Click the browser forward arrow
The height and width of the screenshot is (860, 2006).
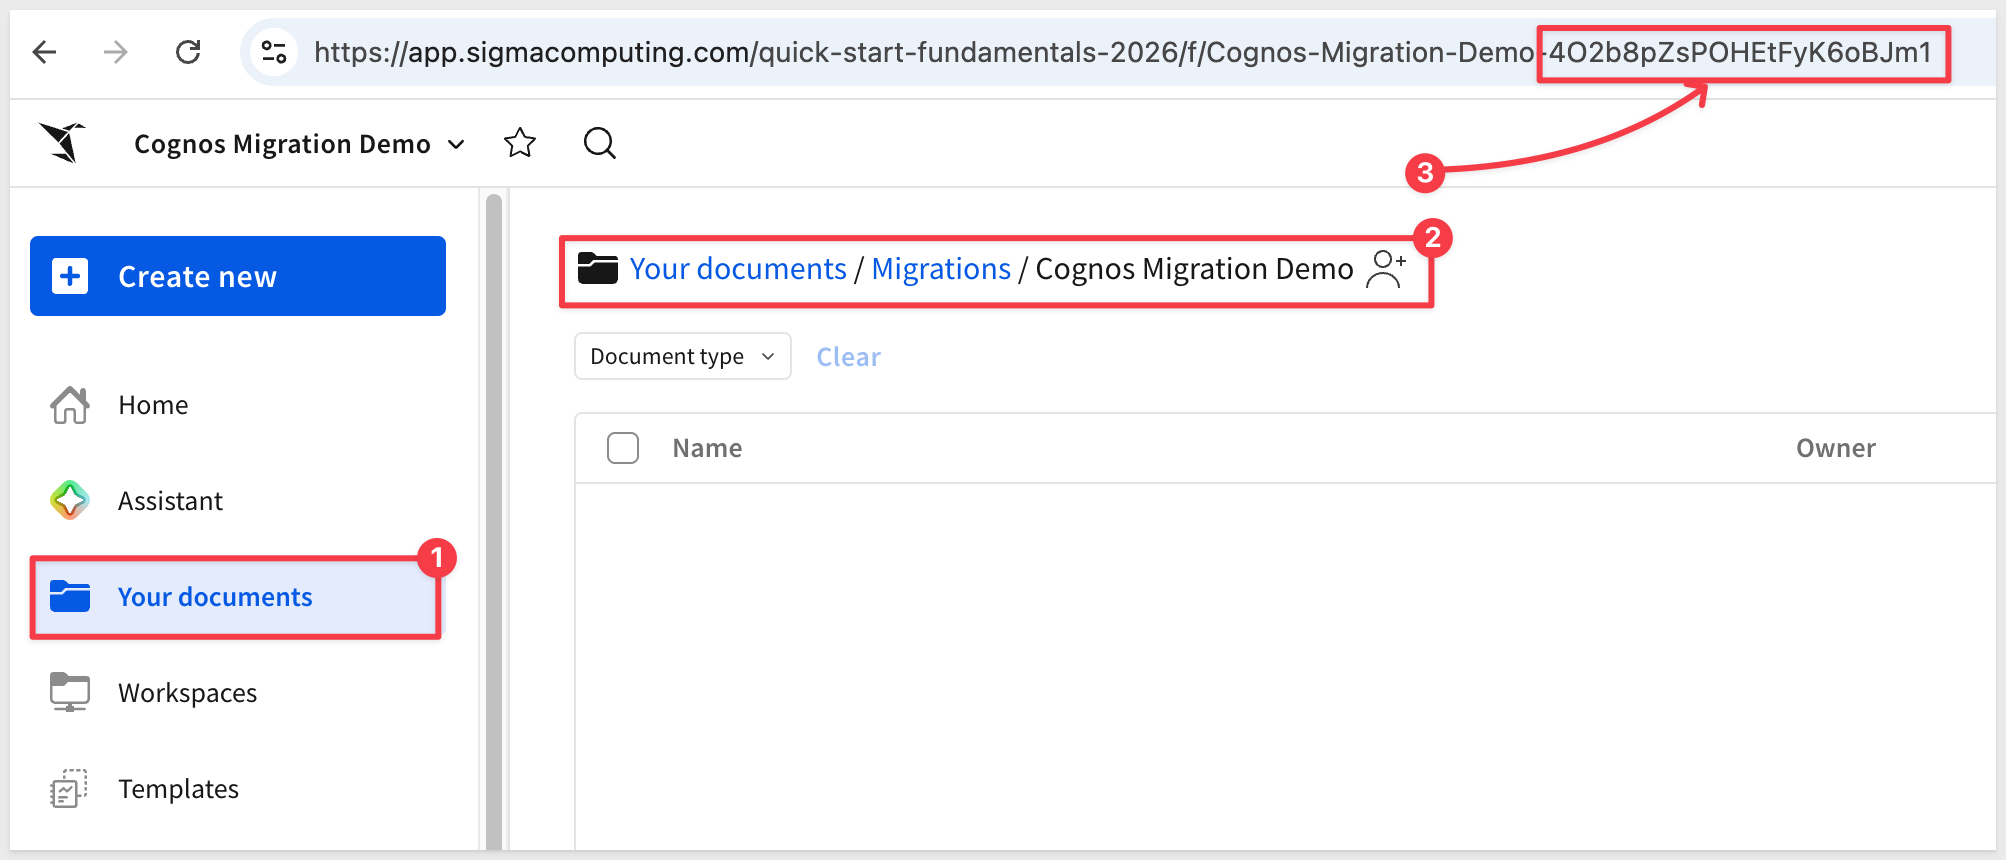coord(116,52)
